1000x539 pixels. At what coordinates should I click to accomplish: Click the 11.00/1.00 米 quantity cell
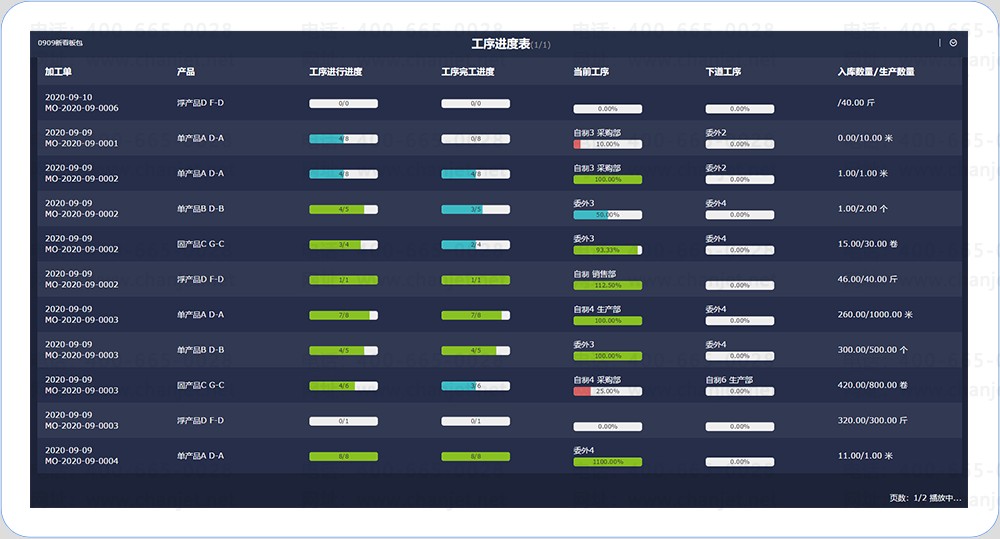pos(865,455)
